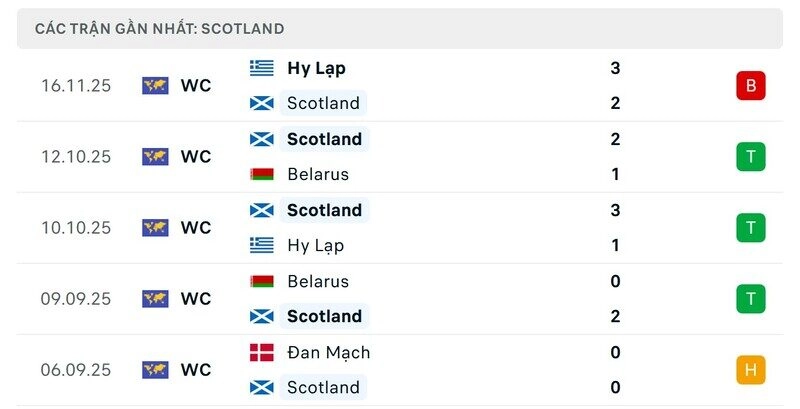Click the green T badge for 09.09.25
This screenshot has height=409, width=800.
point(750,299)
